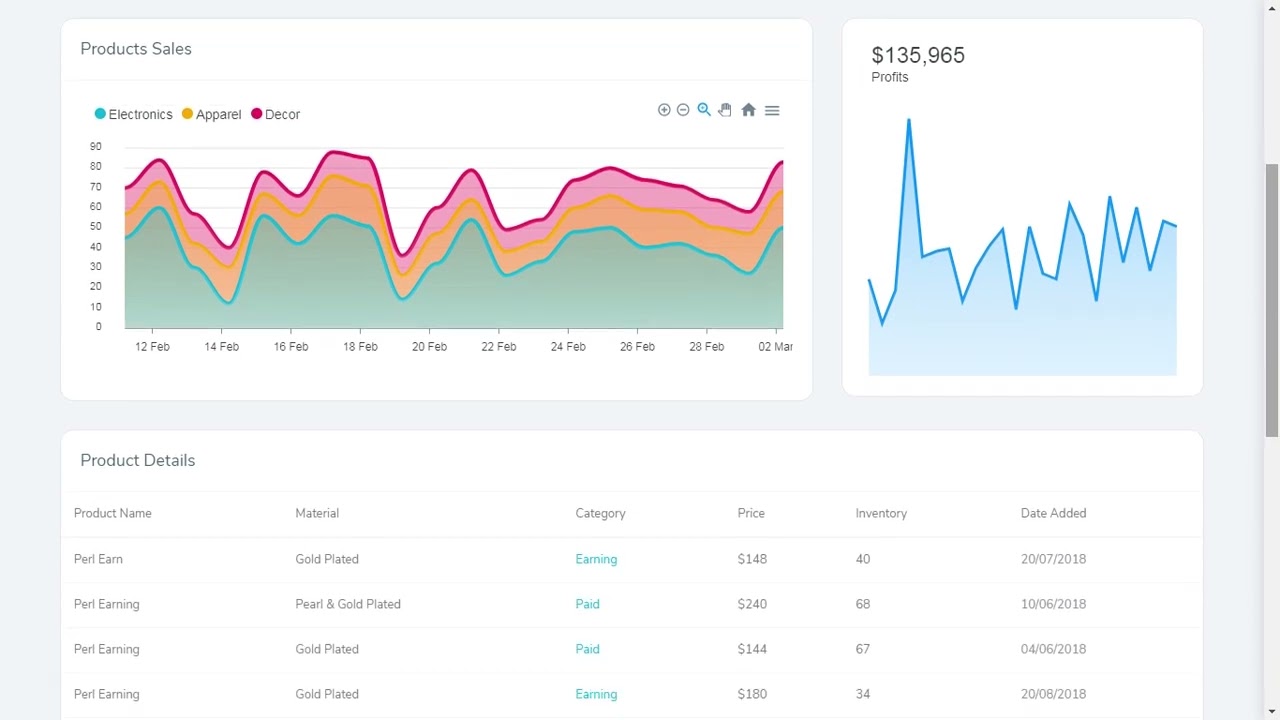Image resolution: width=1280 pixels, height=720 pixels.
Task: Click the Product Details heading
Action: pyautogui.click(x=138, y=460)
